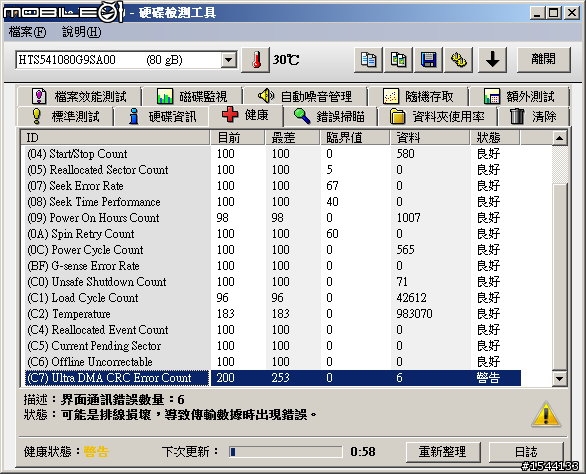Switch to the 清除 tab
Screen dimensions: 586x474
pos(534,116)
